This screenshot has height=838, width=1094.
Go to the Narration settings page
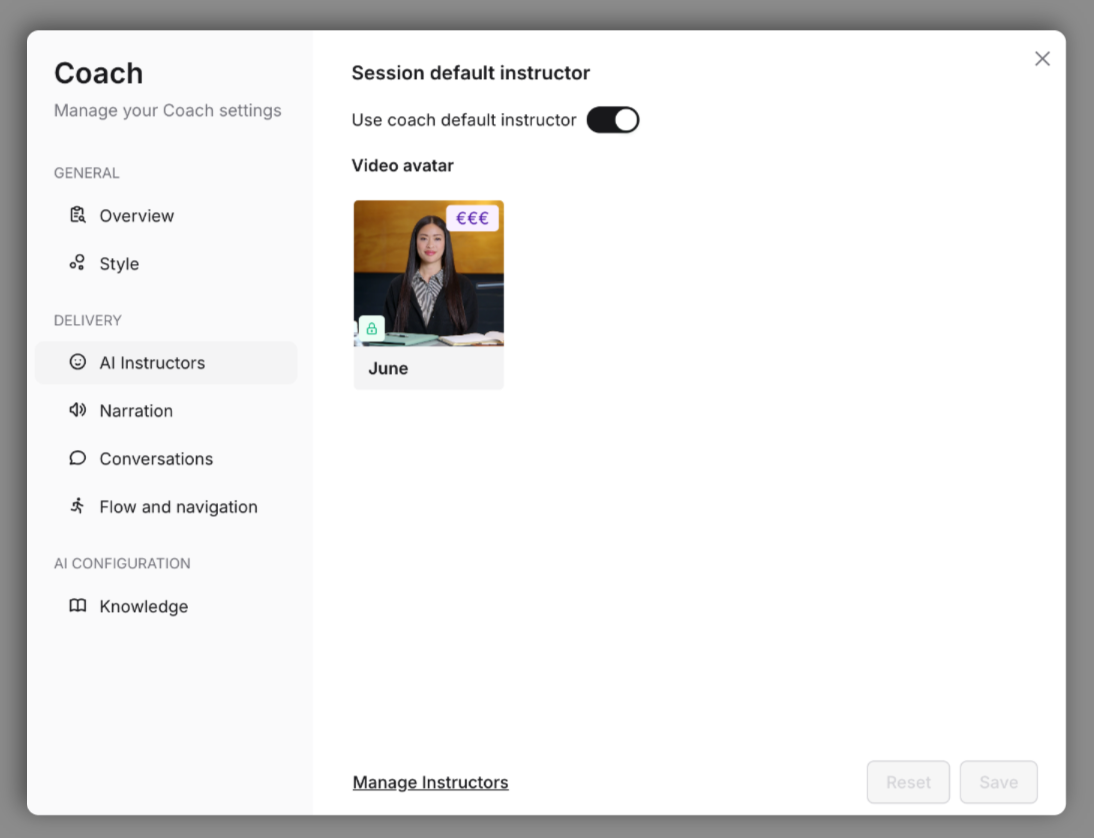136,410
